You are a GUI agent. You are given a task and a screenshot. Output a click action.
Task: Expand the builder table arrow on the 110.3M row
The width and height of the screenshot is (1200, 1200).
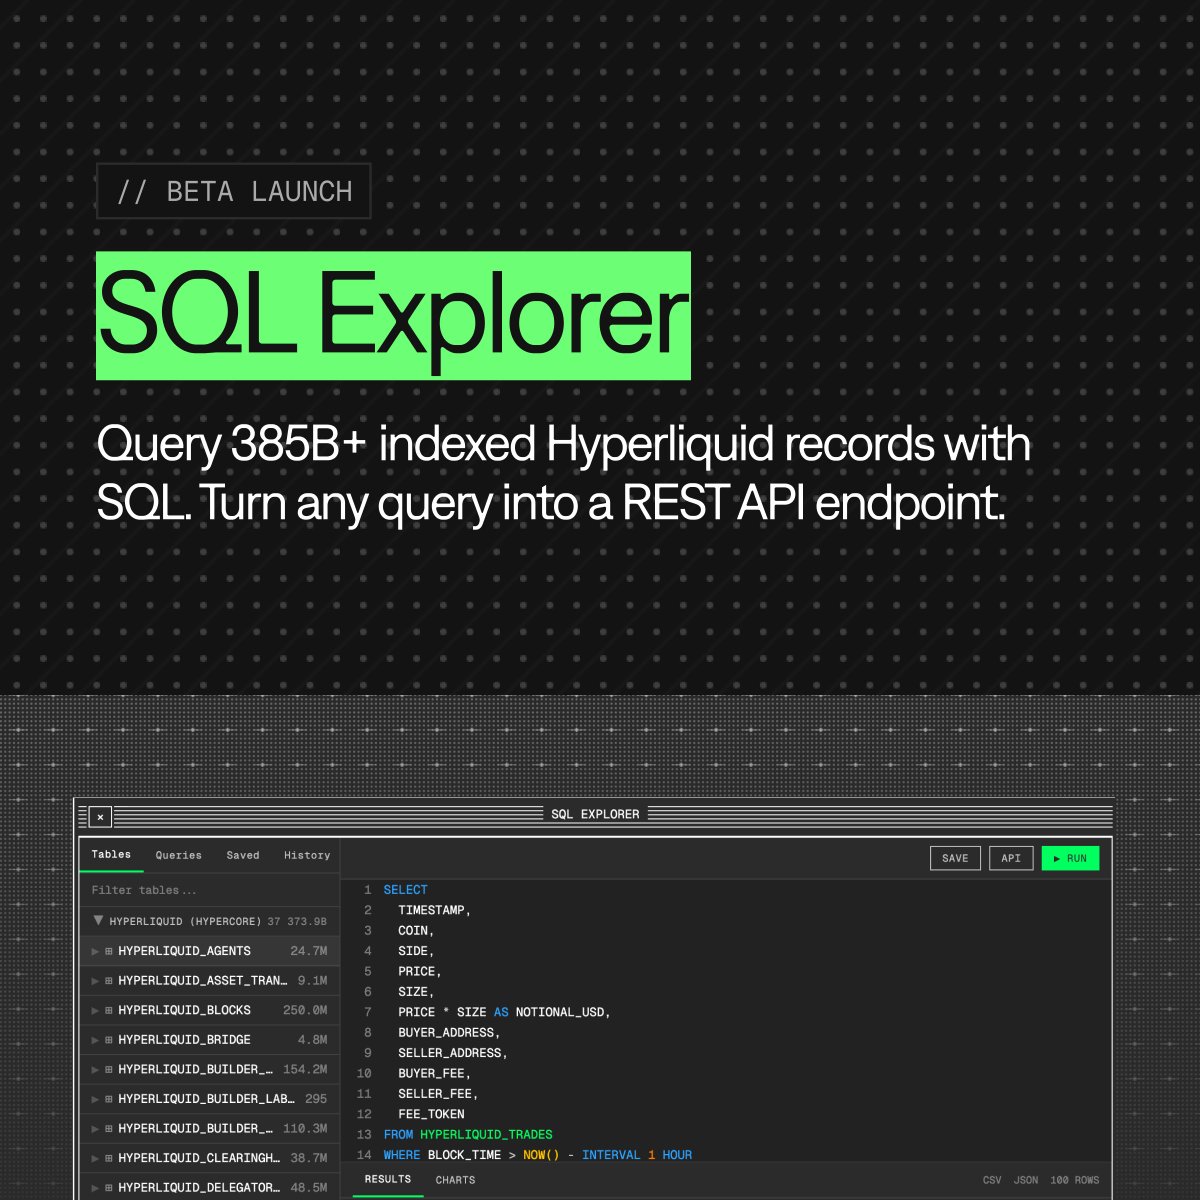tap(95, 1128)
